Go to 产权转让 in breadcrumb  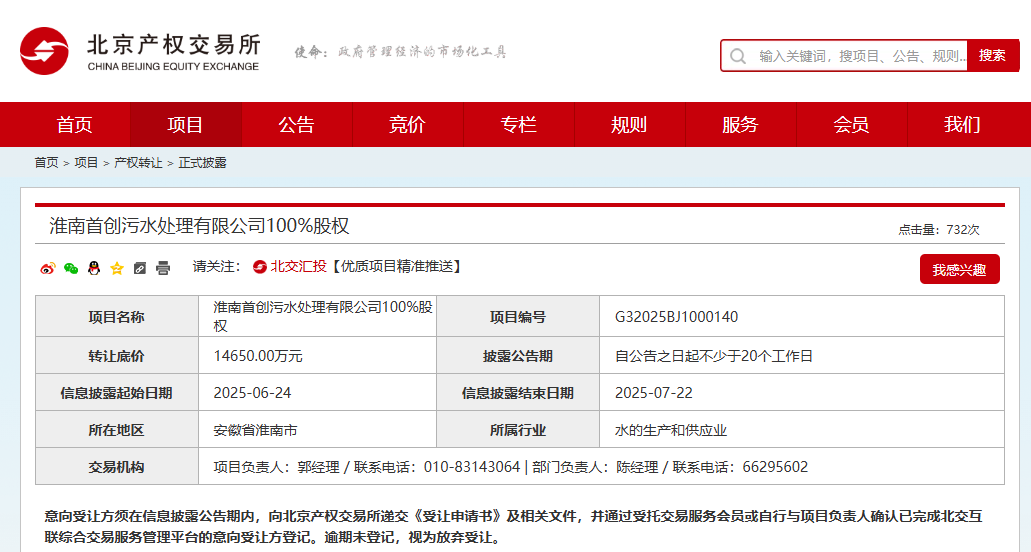tap(138, 162)
